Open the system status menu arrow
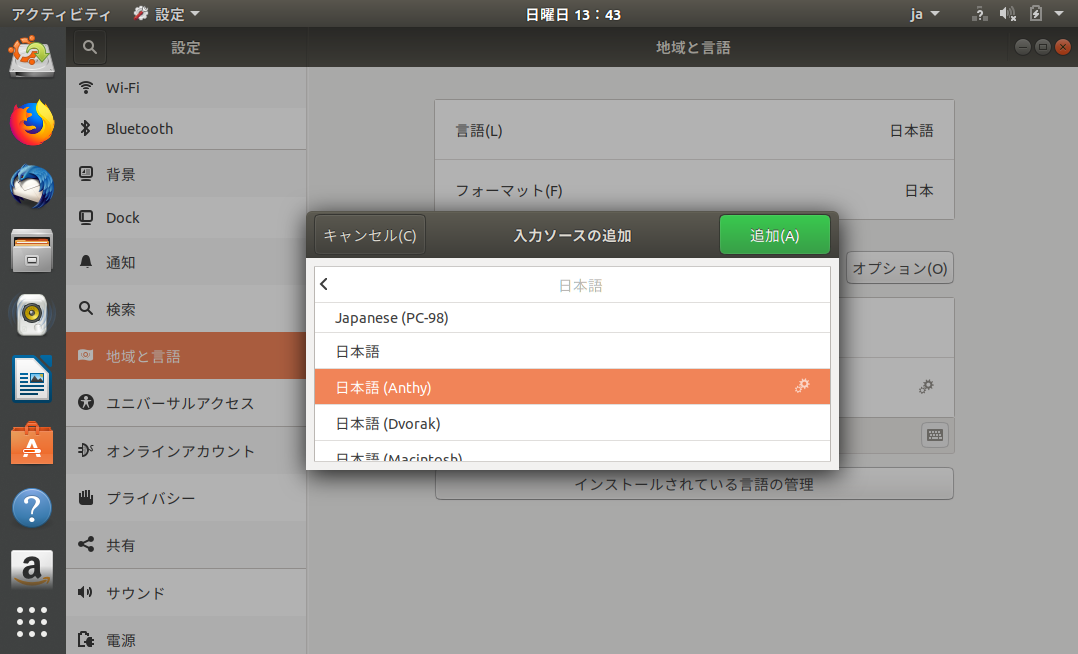1078x654 pixels. coord(1058,14)
